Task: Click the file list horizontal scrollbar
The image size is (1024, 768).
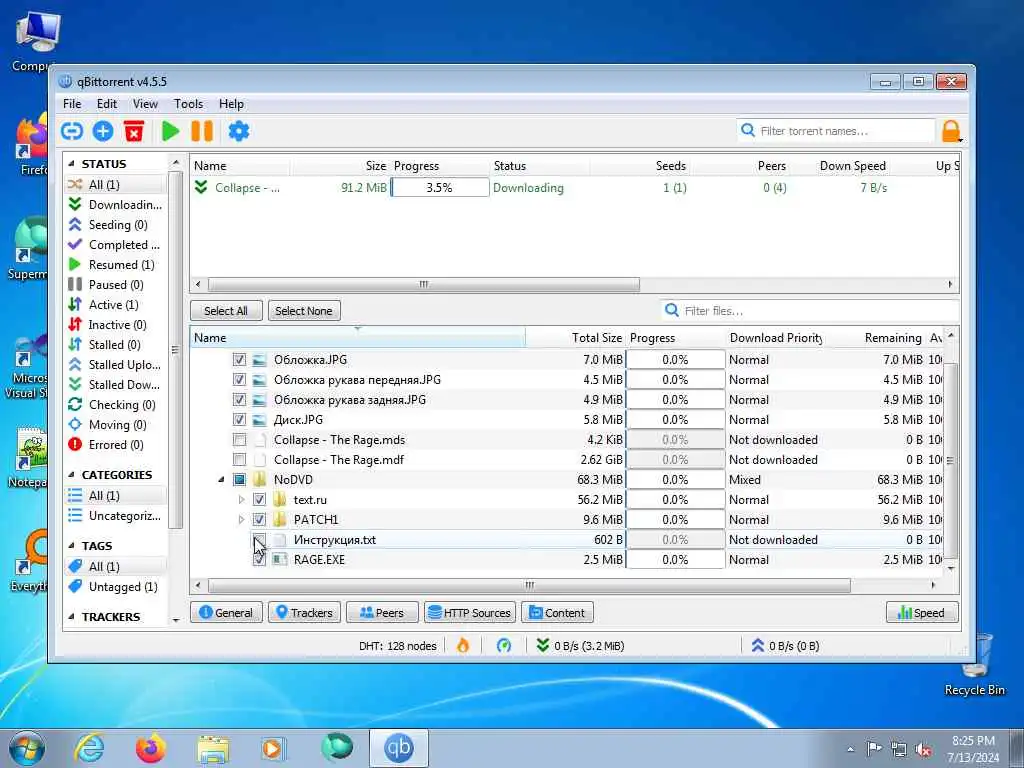Action: pyautogui.click(x=529, y=585)
